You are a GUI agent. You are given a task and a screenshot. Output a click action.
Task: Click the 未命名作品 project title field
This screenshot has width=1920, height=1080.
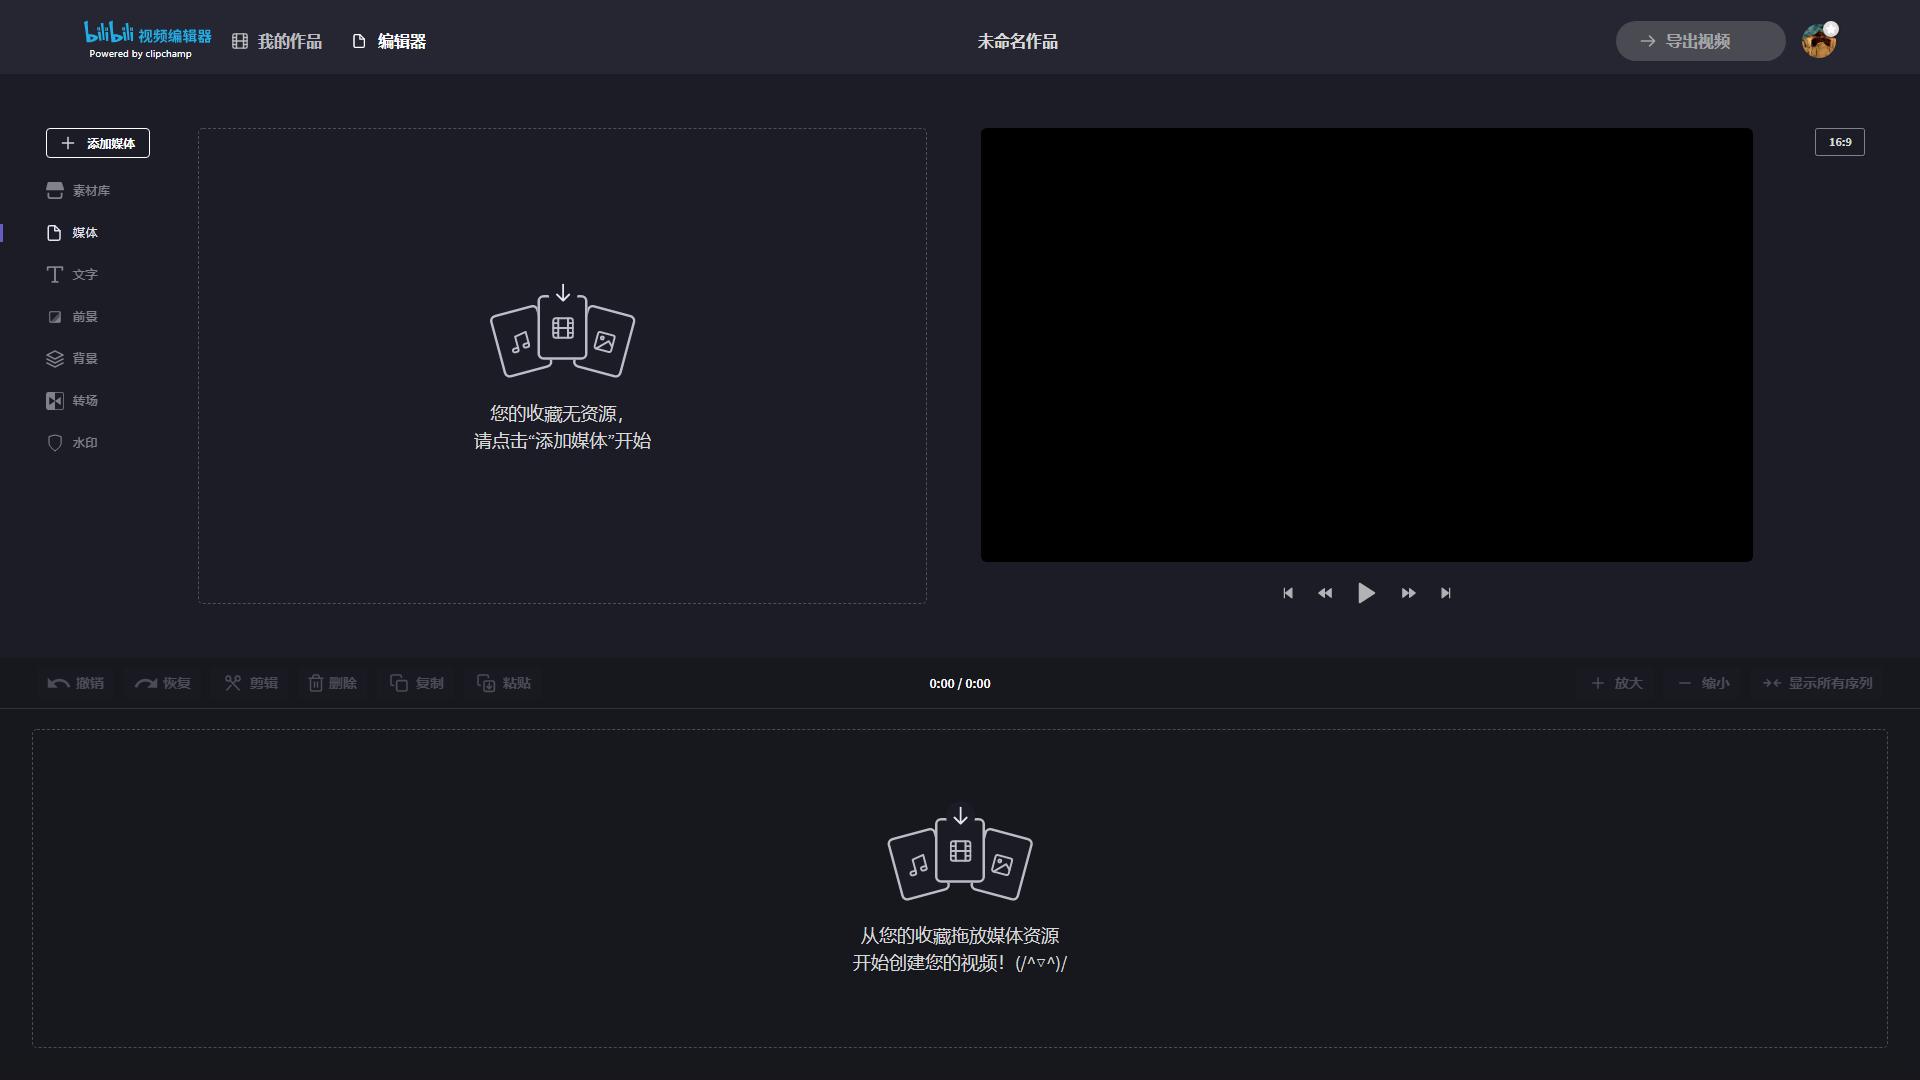click(x=1017, y=41)
